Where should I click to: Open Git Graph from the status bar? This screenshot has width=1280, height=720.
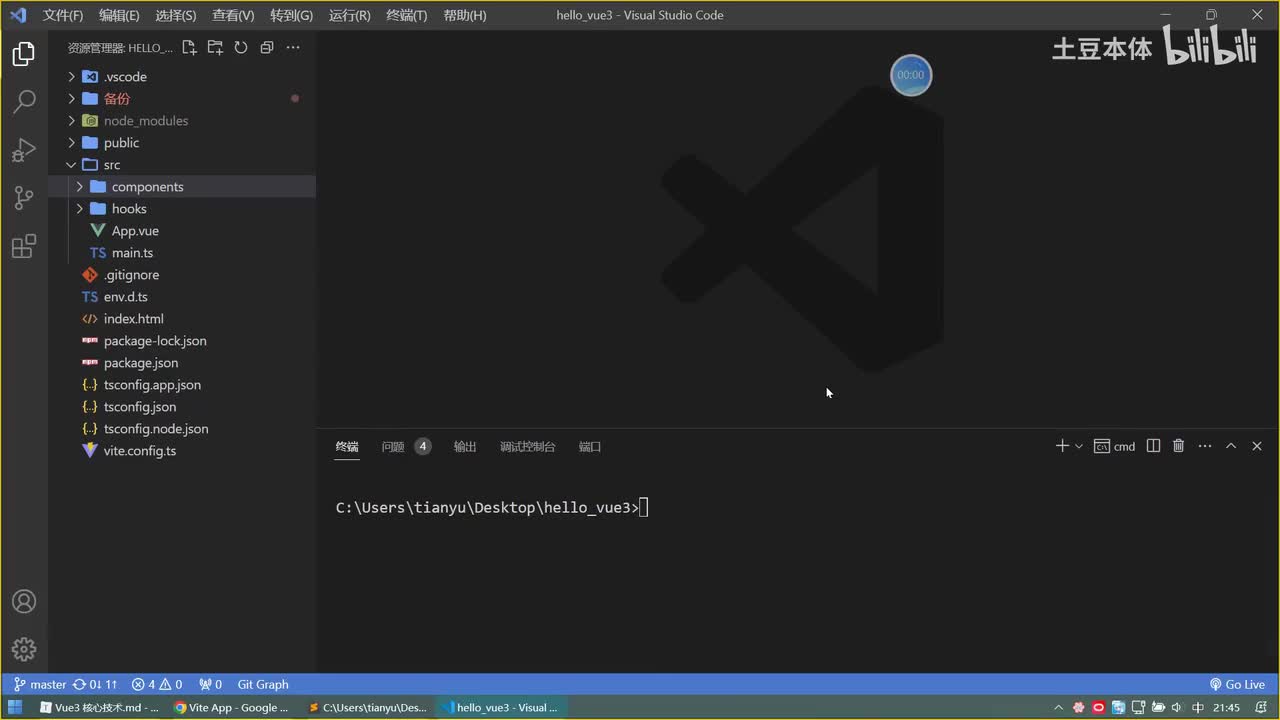coord(263,685)
